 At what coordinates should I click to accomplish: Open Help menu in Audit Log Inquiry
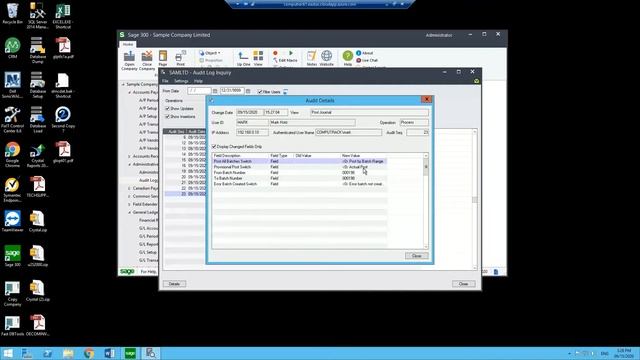(x=198, y=81)
